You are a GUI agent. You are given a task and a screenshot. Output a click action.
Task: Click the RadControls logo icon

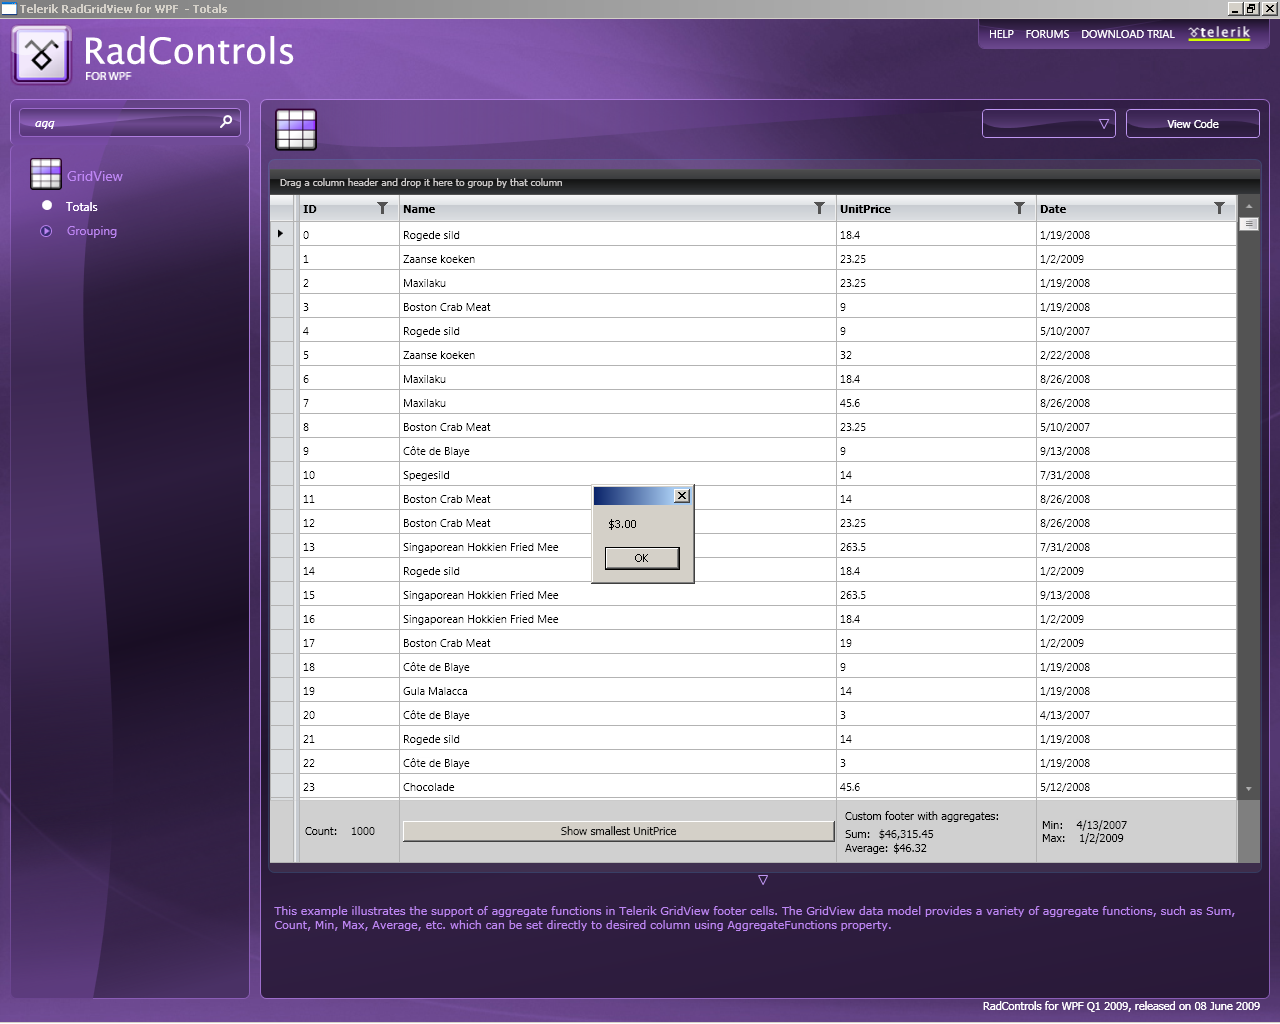41,55
